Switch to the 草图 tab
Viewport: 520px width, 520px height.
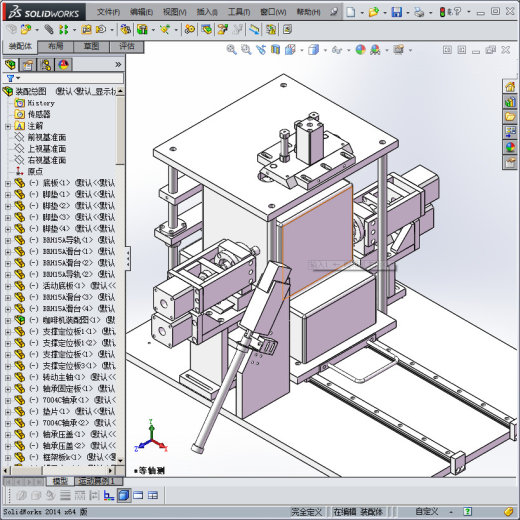[91, 46]
